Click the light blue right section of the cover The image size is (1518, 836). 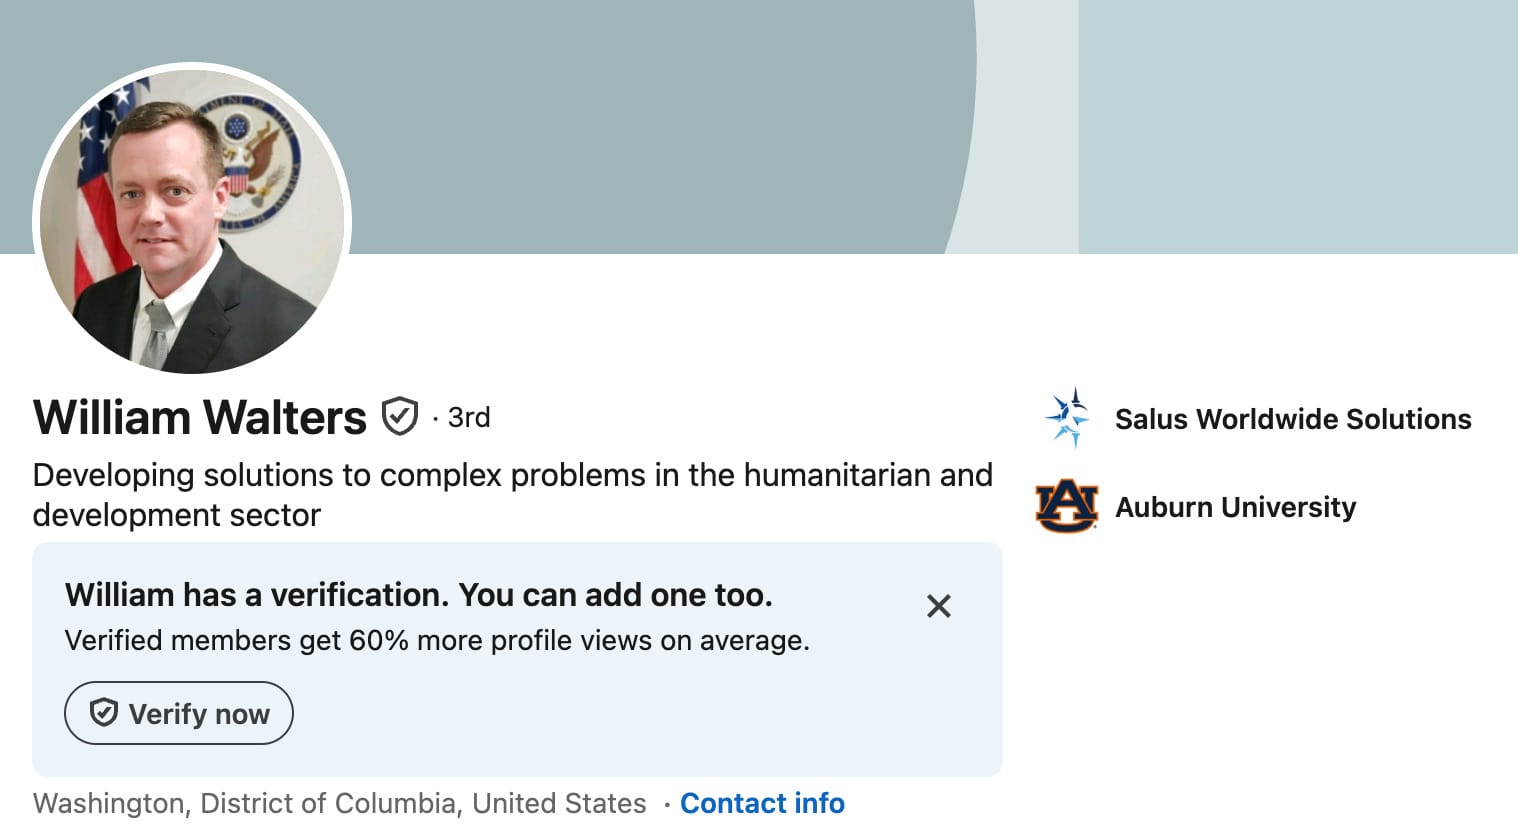(x=1298, y=127)
